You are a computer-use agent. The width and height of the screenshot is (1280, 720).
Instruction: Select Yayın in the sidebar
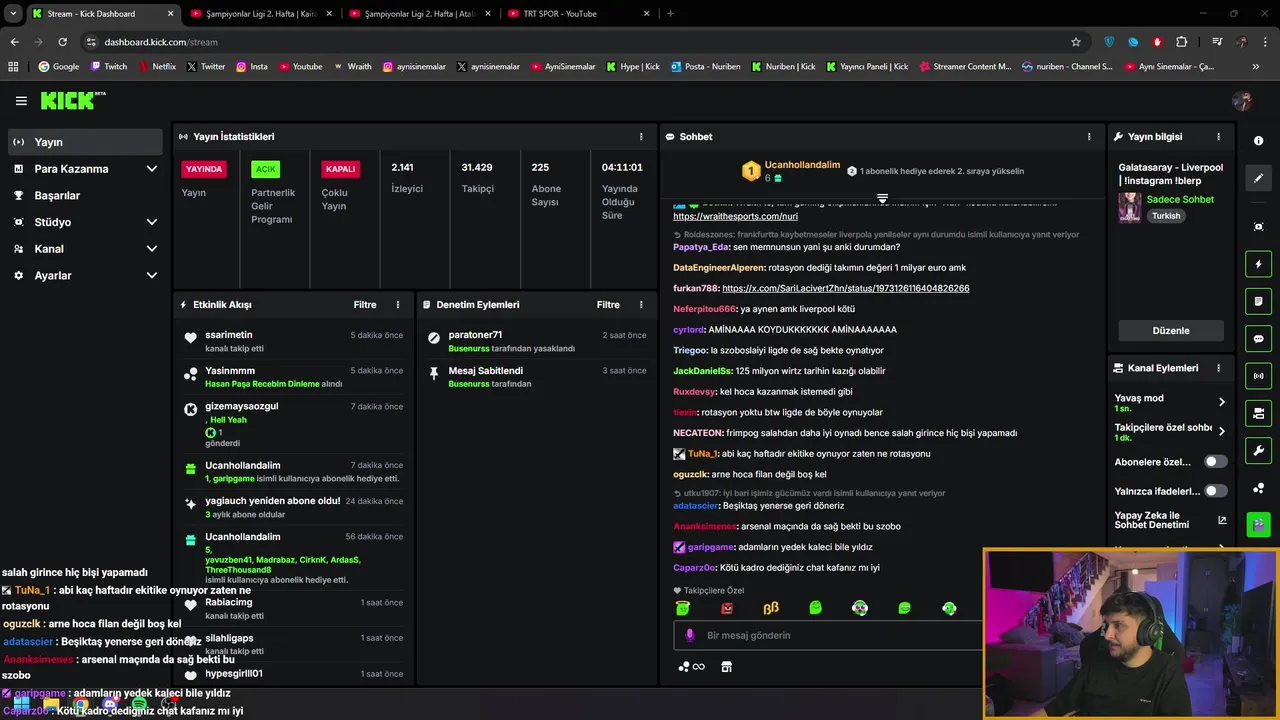coord(85,142)
